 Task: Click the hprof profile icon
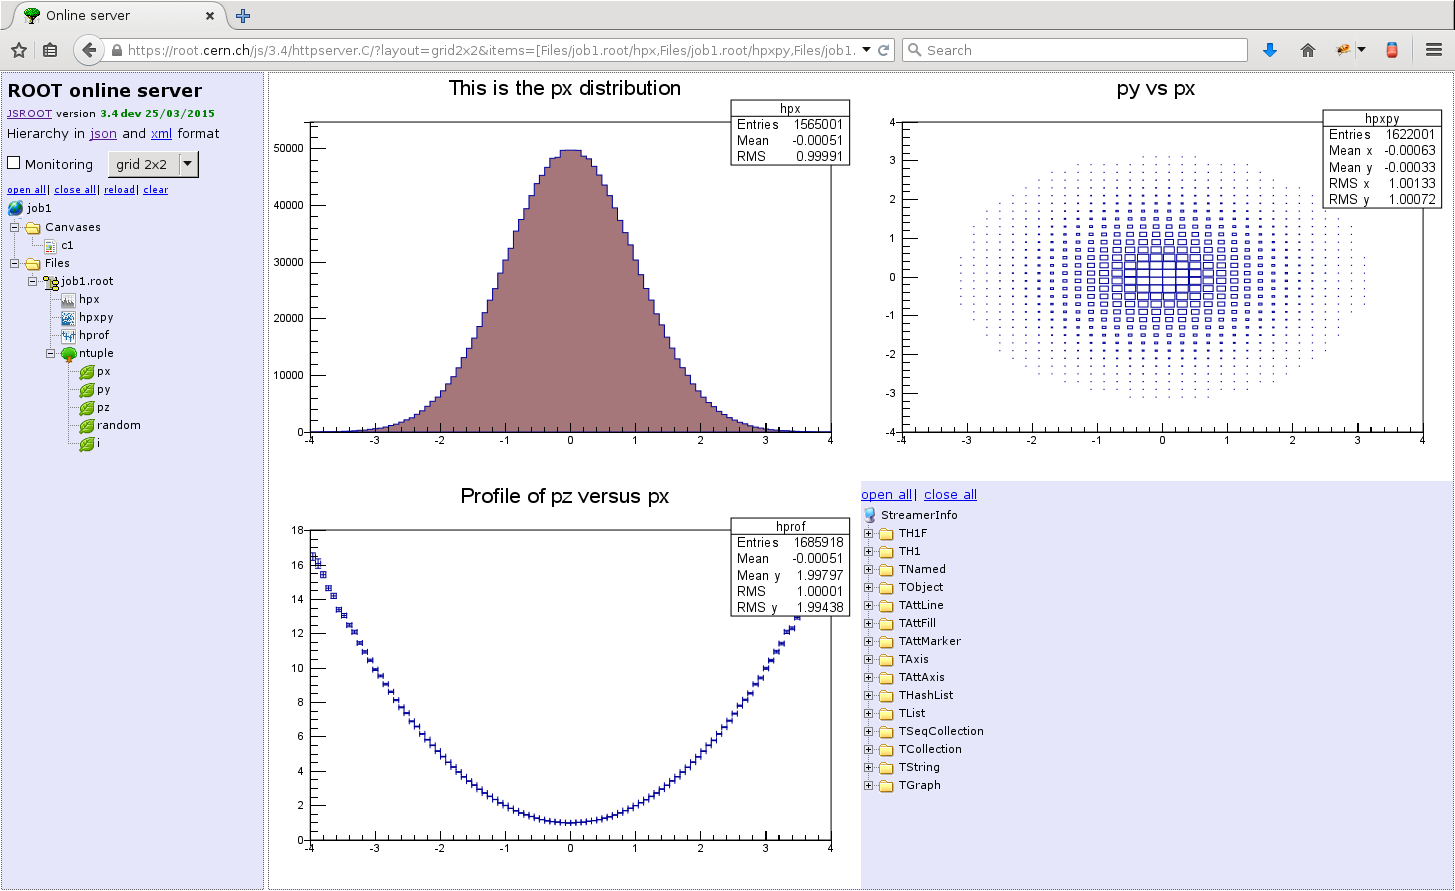click(68, 336)
